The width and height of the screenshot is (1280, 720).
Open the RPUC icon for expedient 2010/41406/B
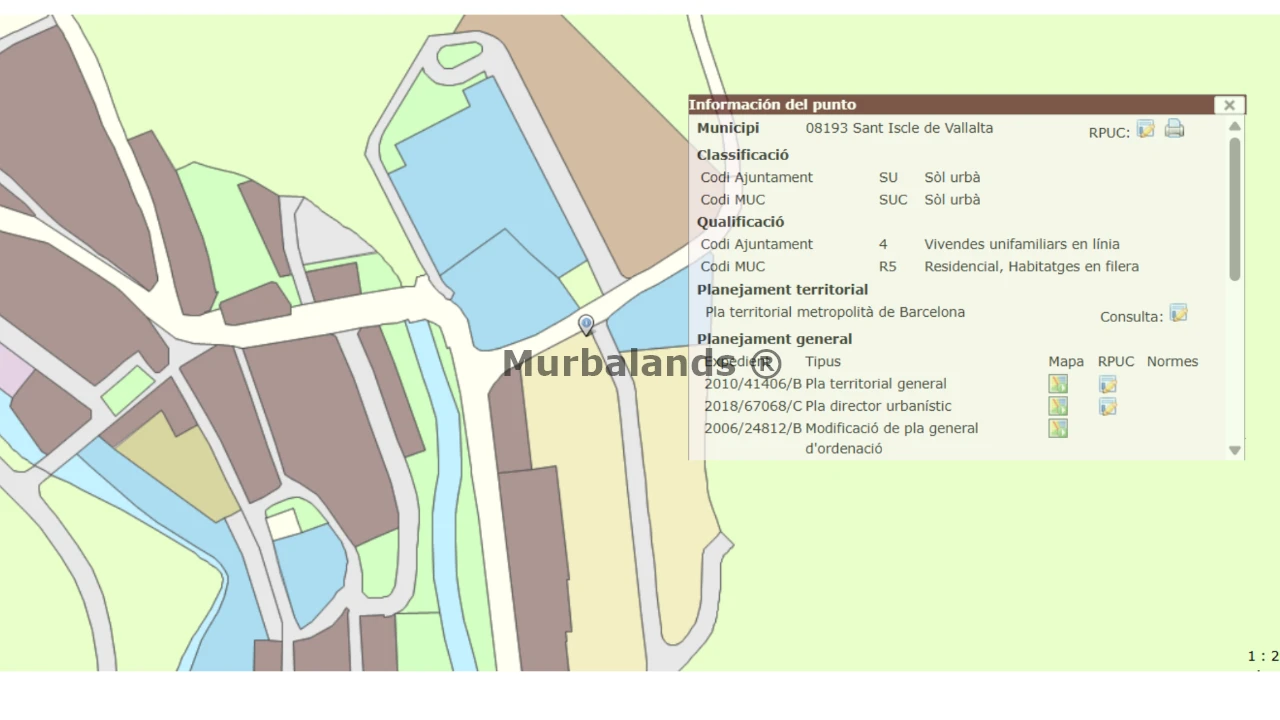(1107, 384)
